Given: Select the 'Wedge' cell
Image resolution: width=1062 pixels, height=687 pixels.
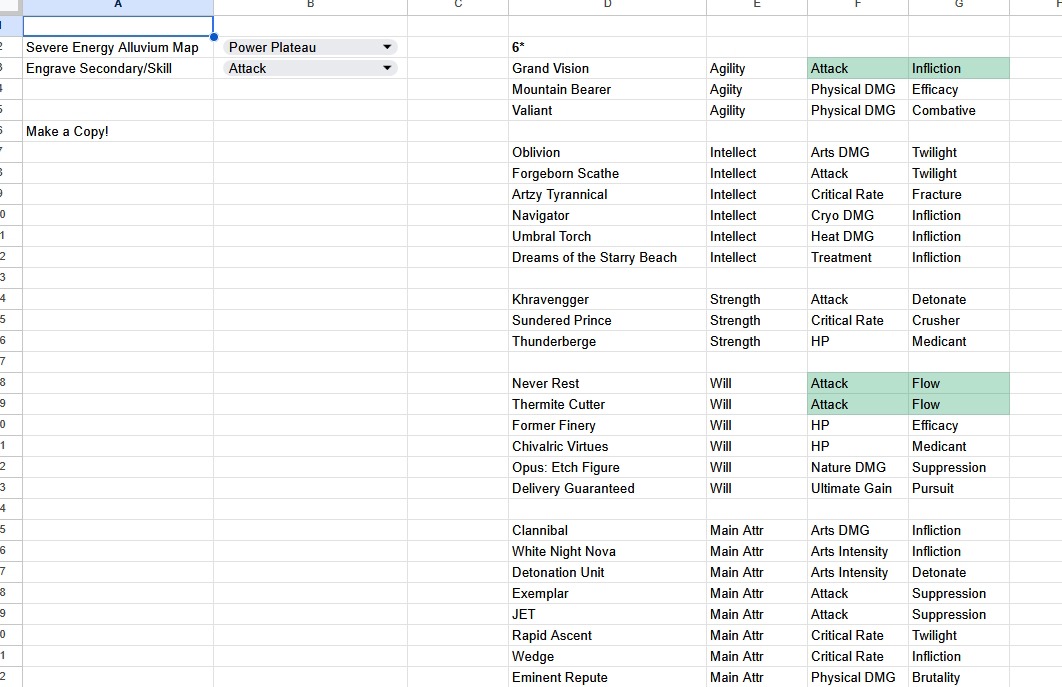Looking at the screenshot, I should [x=608, y=657].
